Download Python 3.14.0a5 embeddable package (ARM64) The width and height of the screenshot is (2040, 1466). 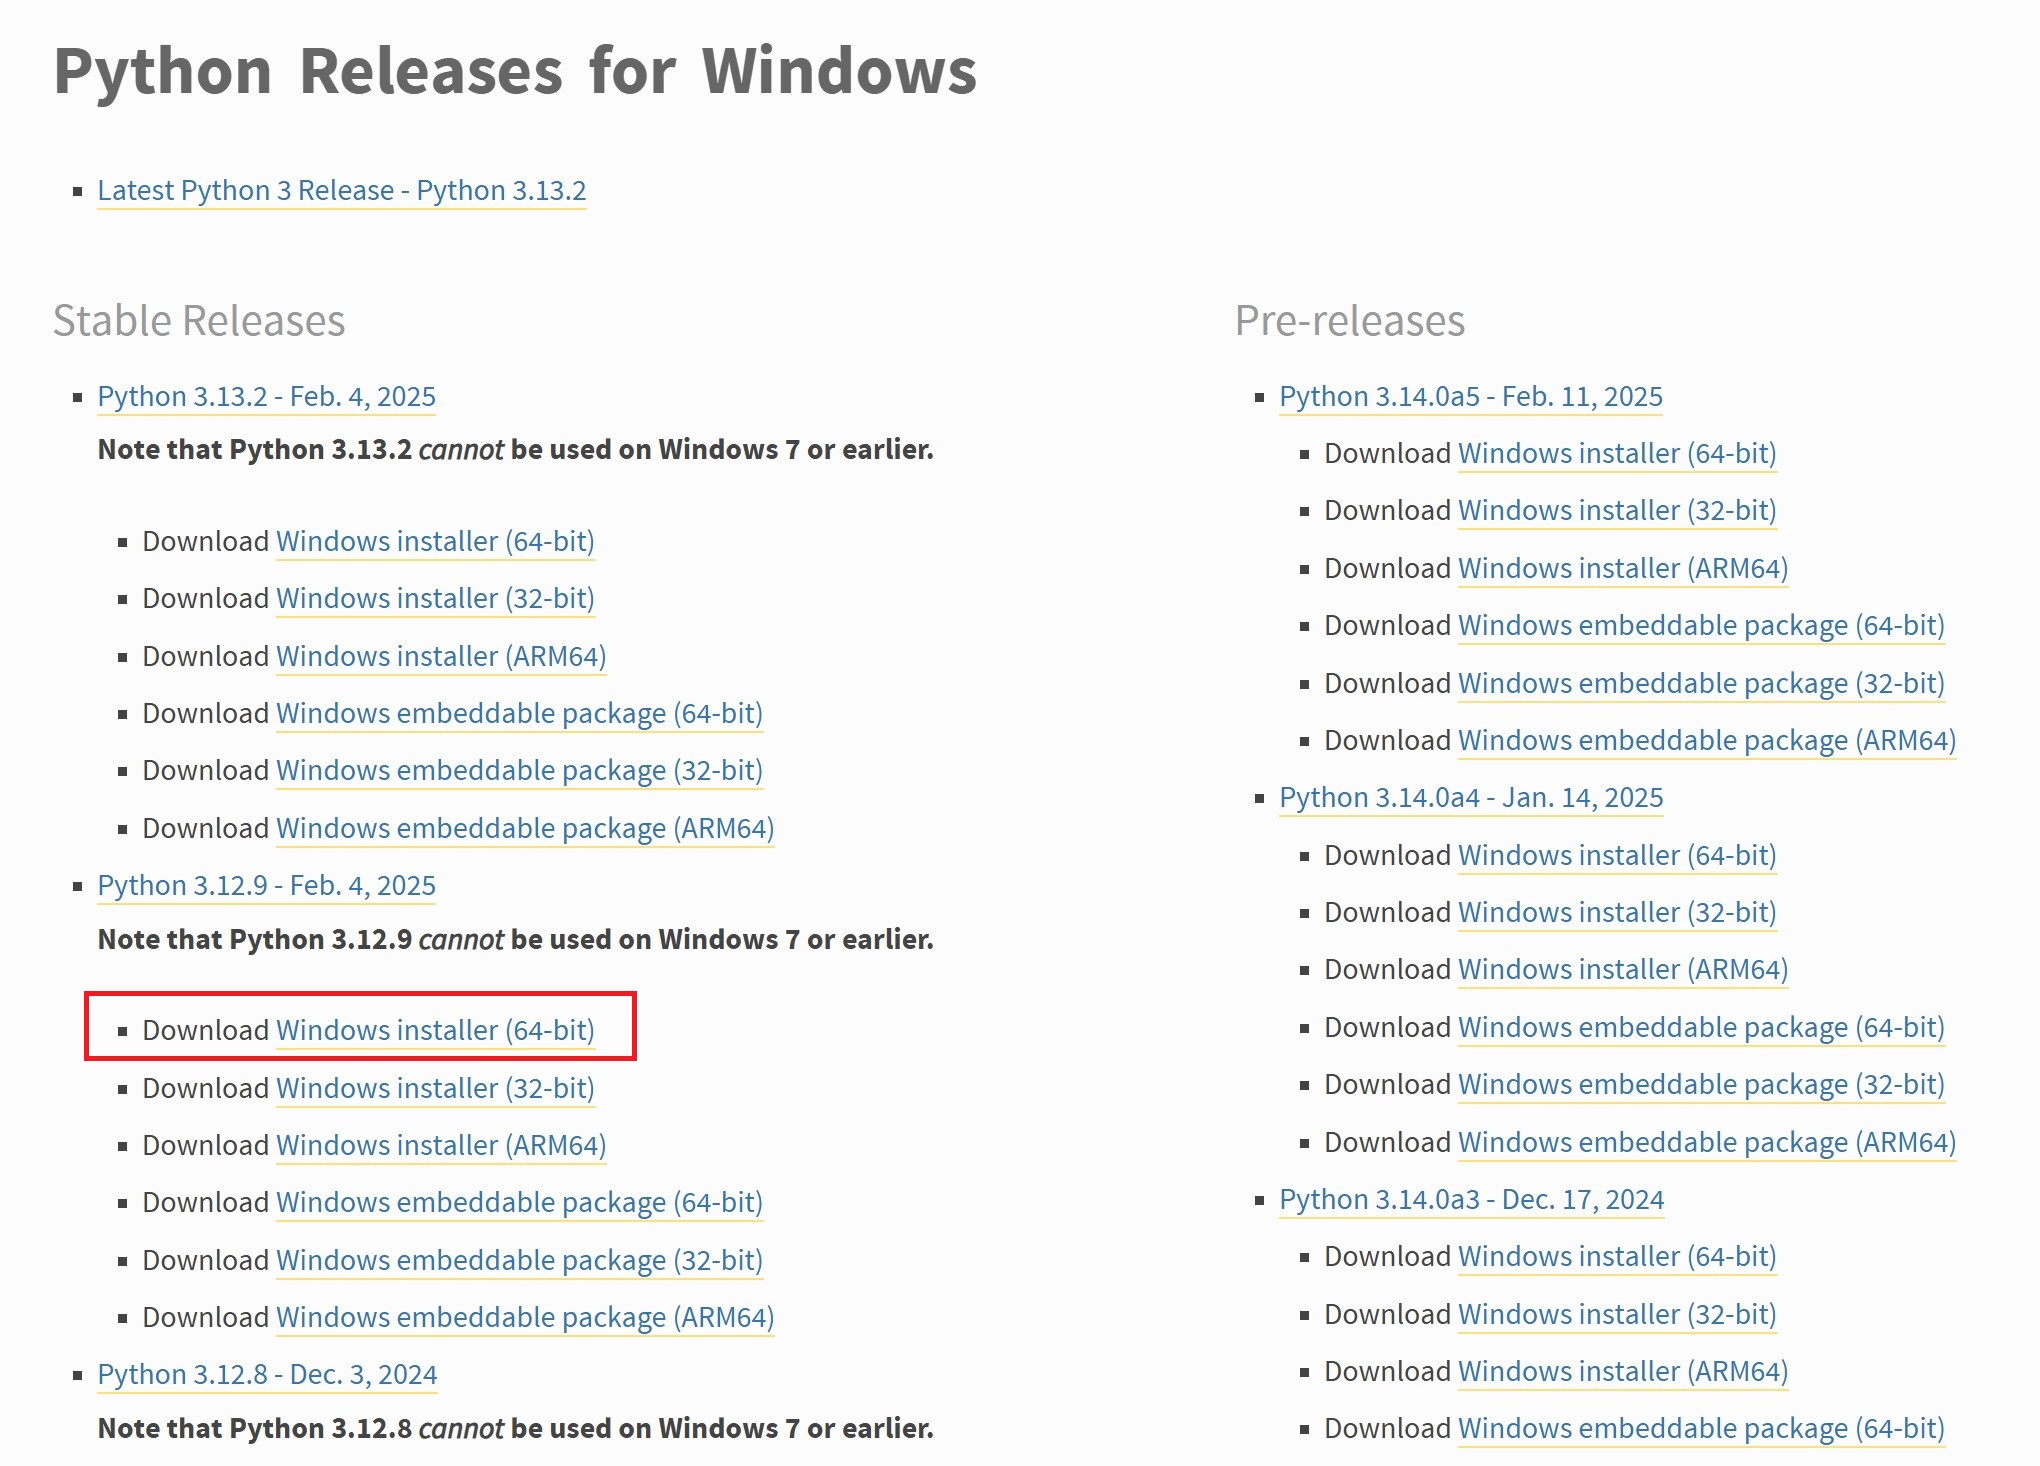point(1707,740)
